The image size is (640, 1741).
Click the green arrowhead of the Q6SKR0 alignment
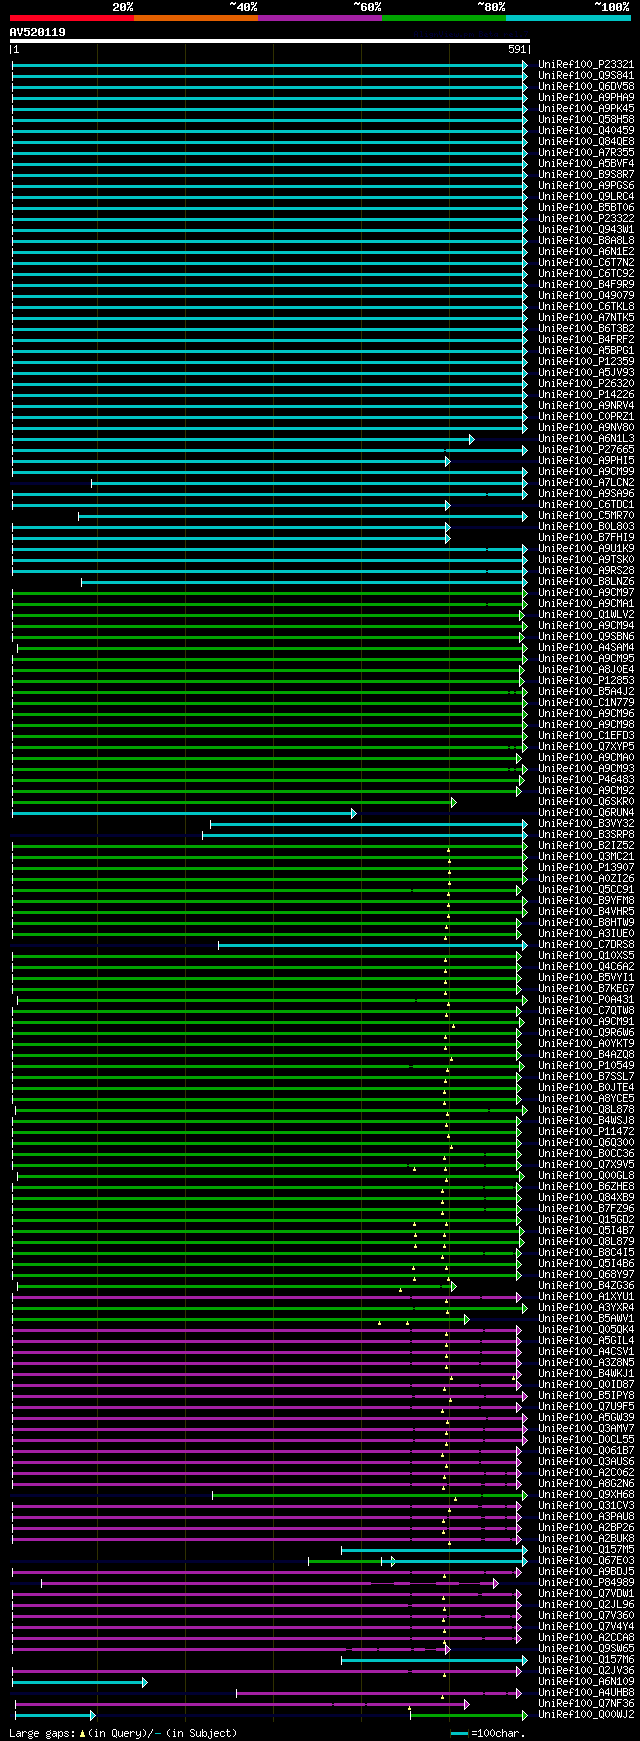click(454, 801)
